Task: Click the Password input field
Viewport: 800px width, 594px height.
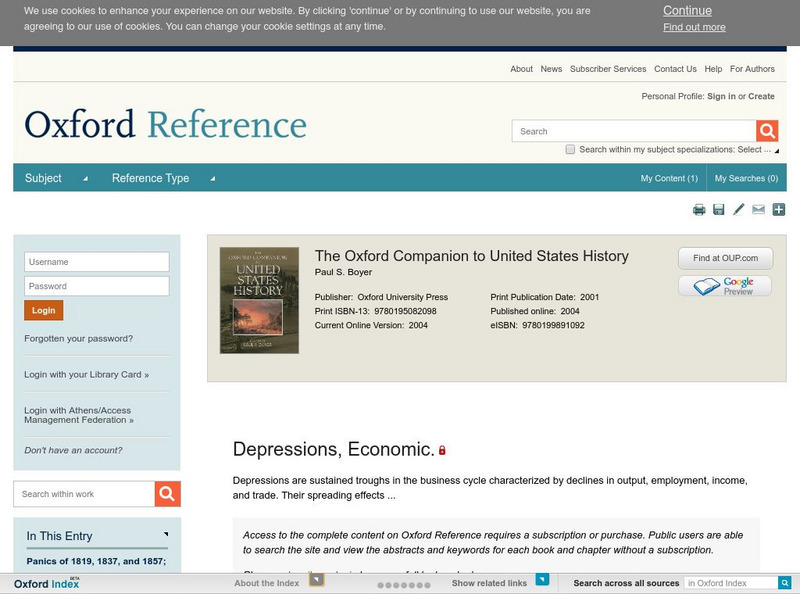Action: [96, 286]
